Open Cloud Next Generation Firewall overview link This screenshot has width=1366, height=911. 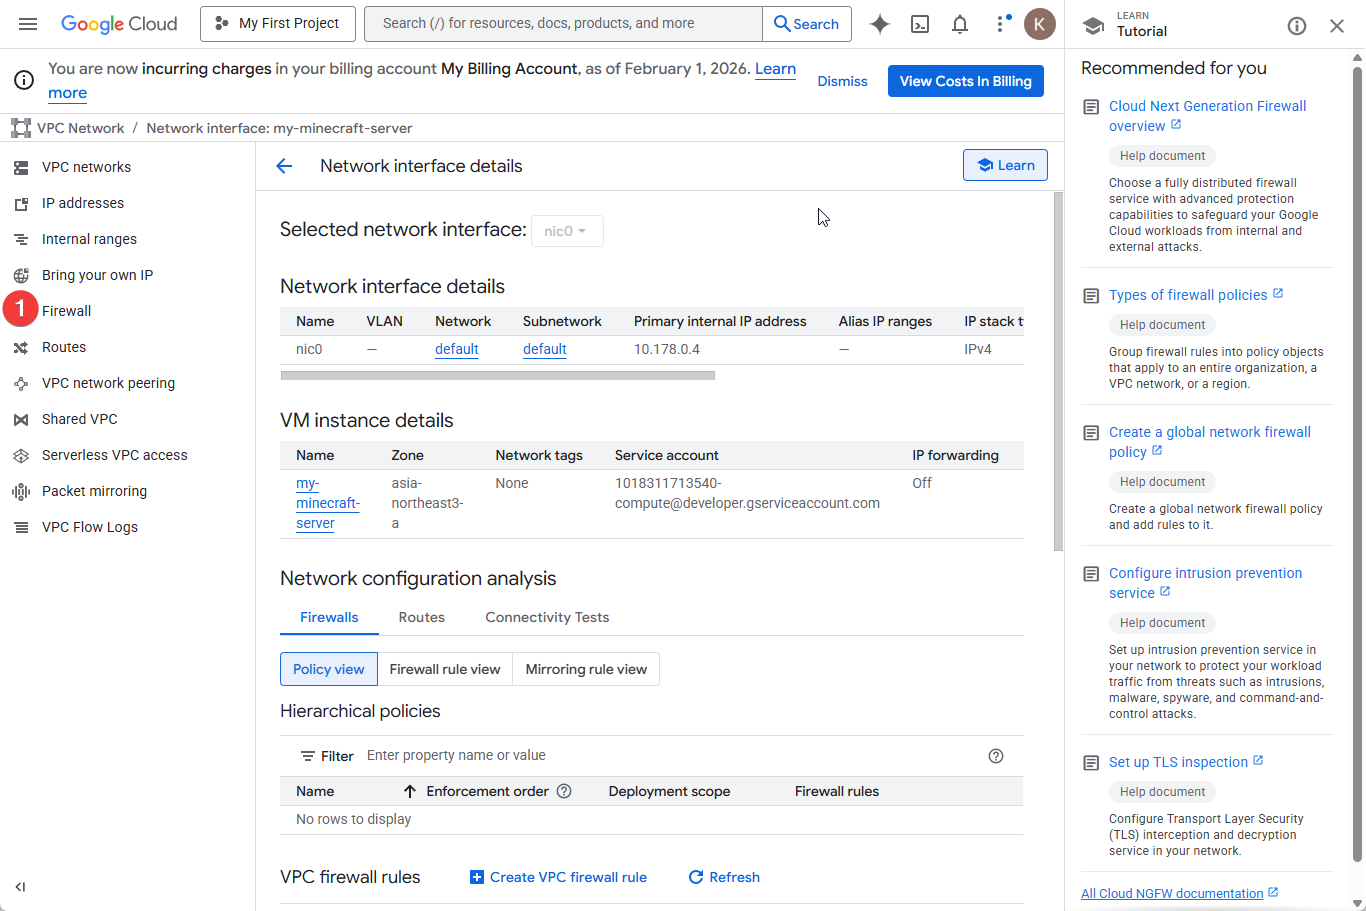click(1208, 116)
